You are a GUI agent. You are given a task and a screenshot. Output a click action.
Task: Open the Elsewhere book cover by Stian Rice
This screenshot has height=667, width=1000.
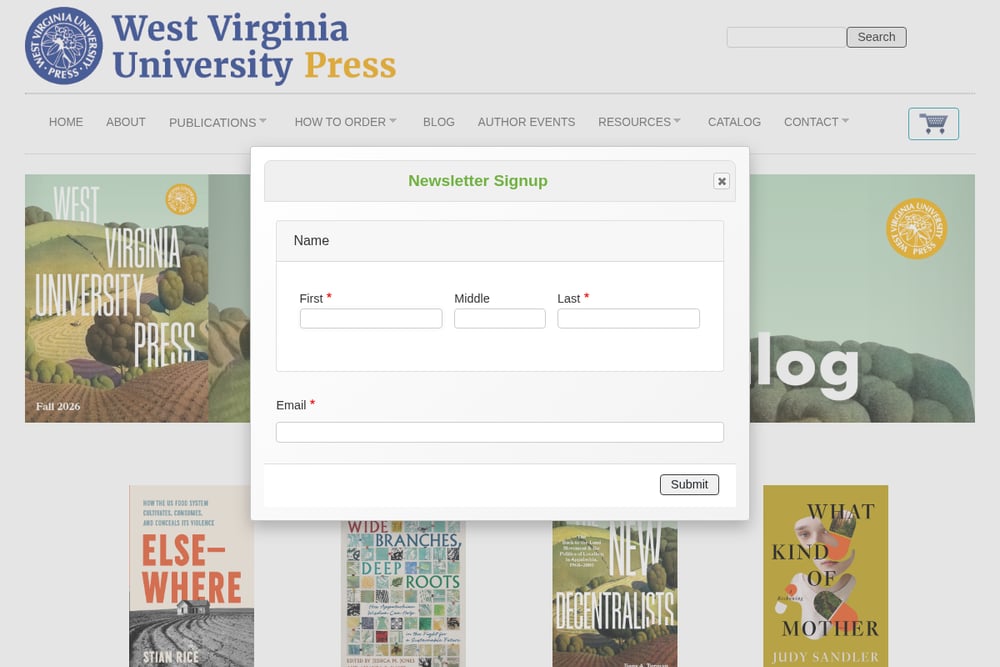(x=191, y=576)
